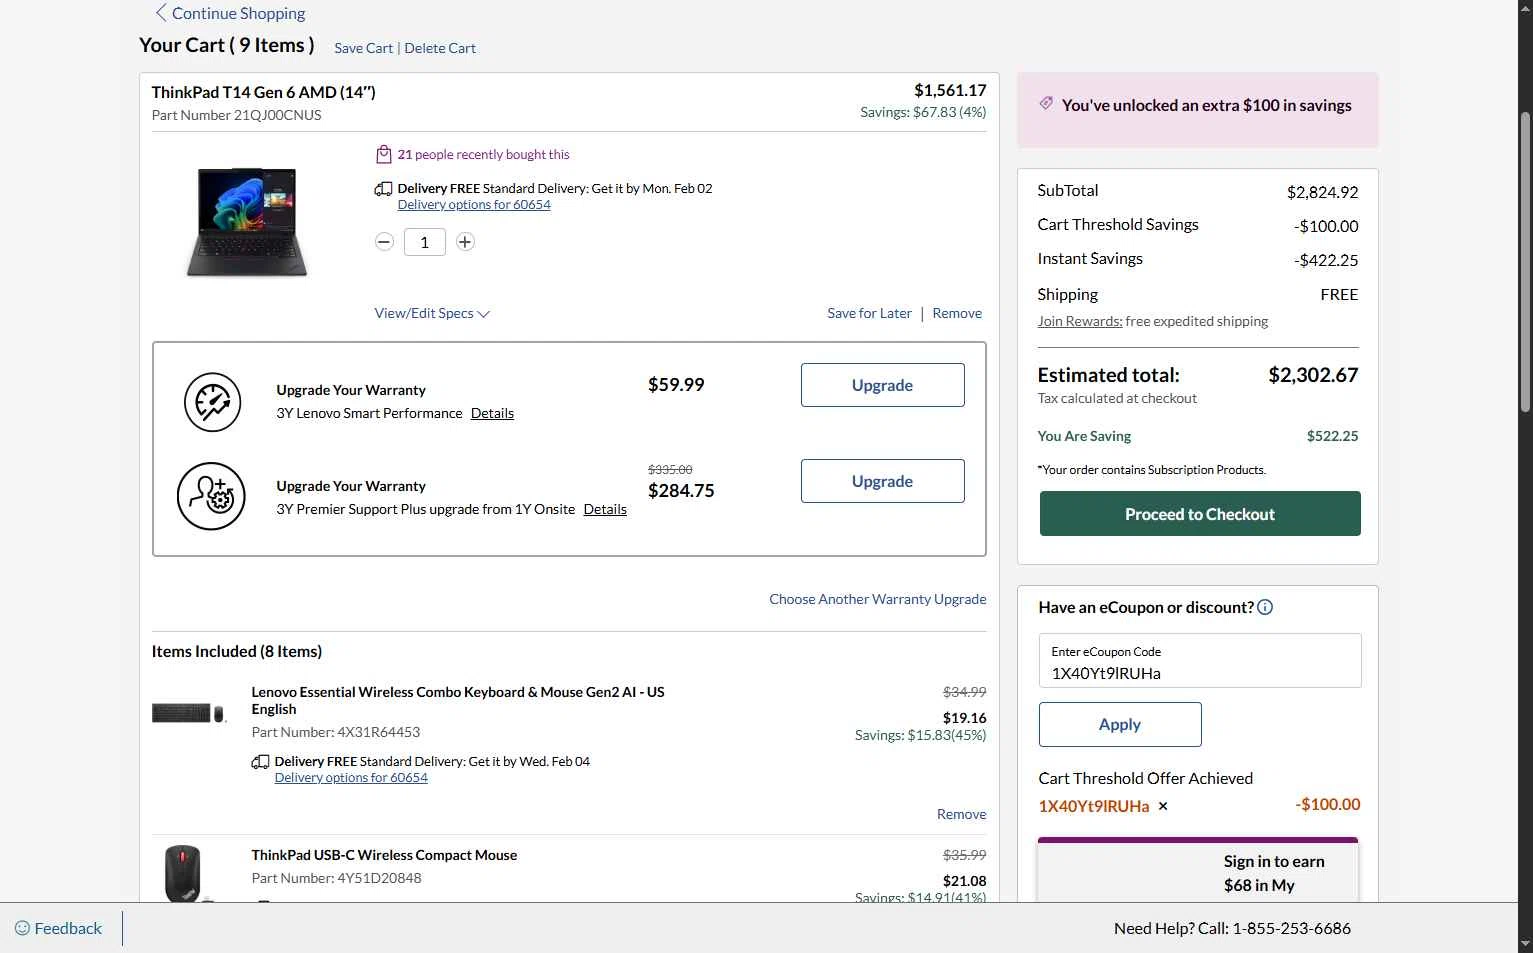Image resolution: width=1533 pixels, height=953 pixels.
Task: Click keyboard combo delivery truck icon
Action: [x=260, y=762]
